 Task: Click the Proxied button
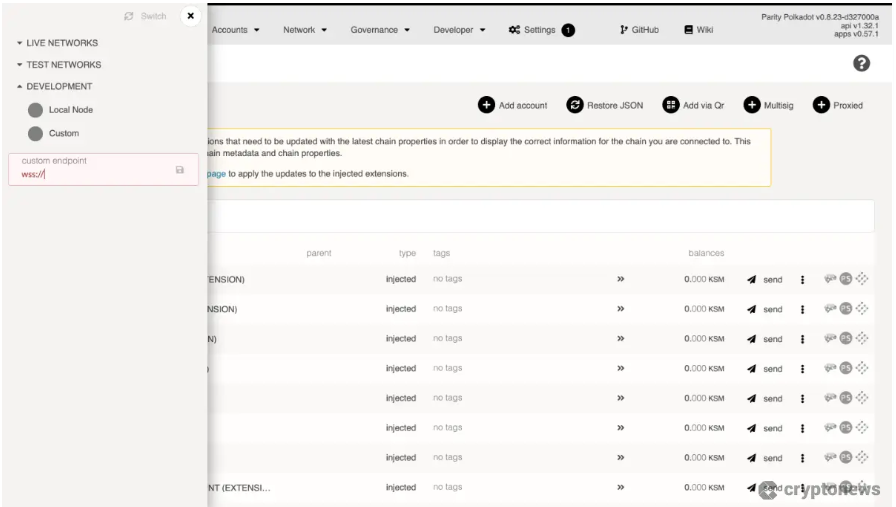click(x=838, y=105)
